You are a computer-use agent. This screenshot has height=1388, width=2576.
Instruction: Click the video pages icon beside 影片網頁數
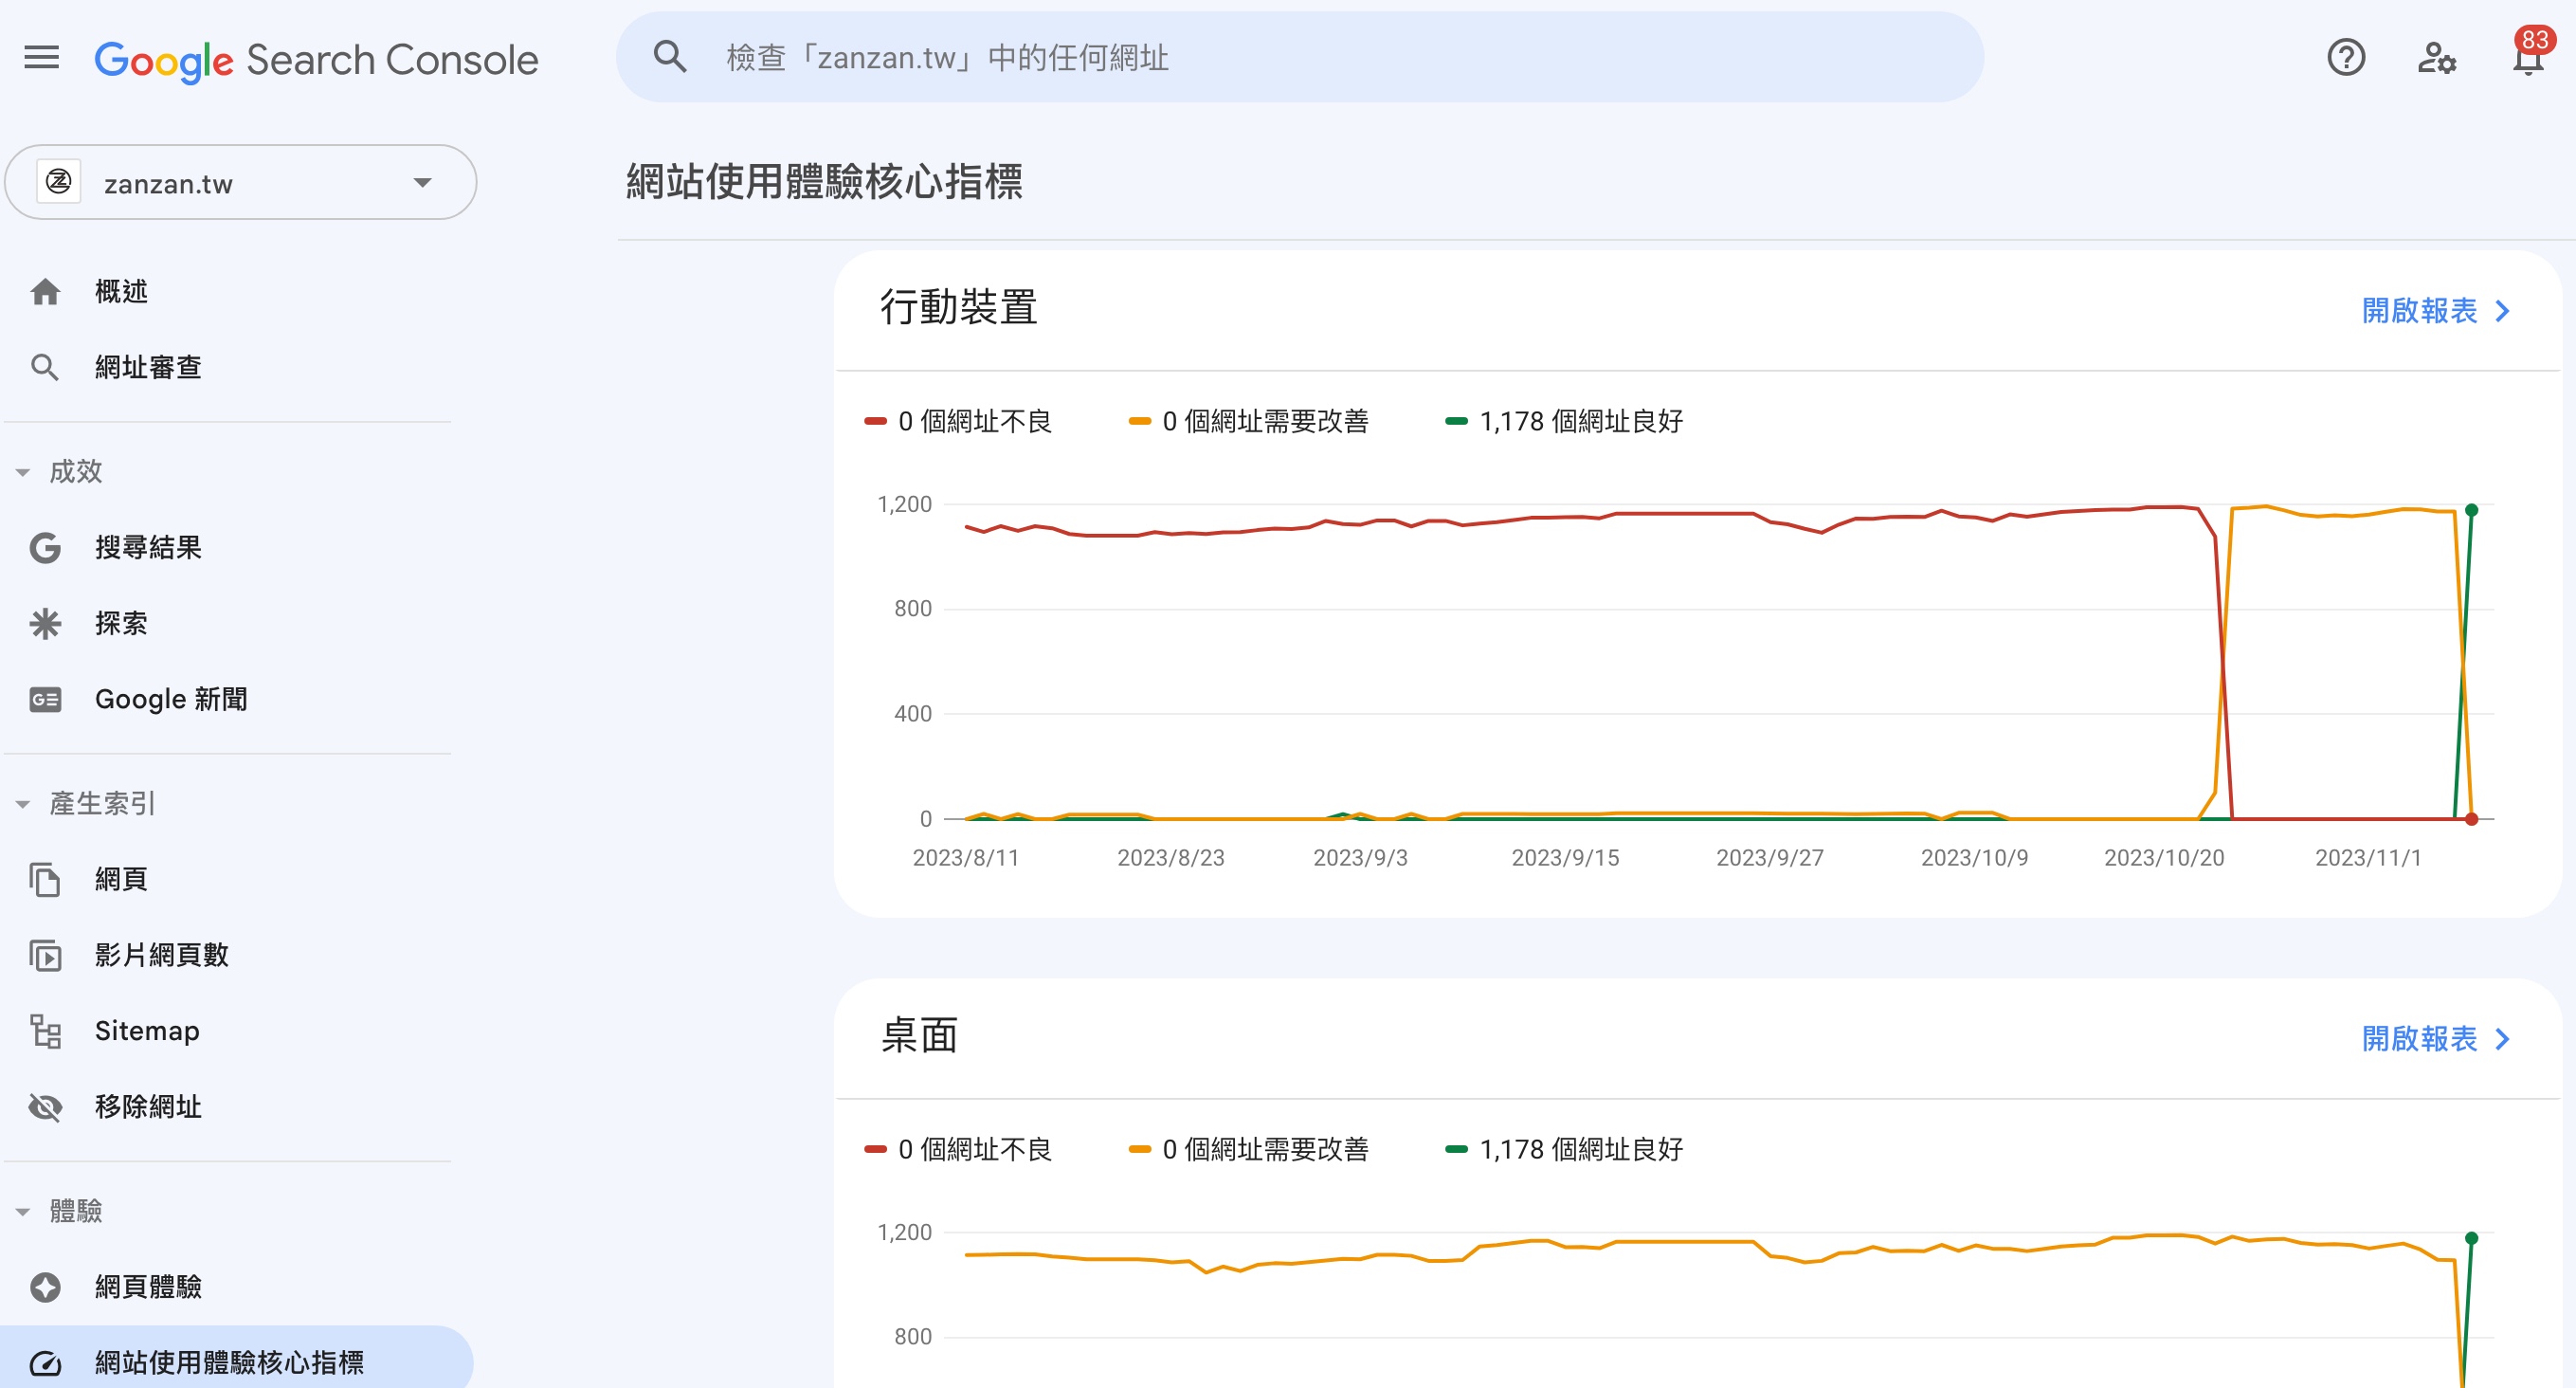tap(45, 956)
